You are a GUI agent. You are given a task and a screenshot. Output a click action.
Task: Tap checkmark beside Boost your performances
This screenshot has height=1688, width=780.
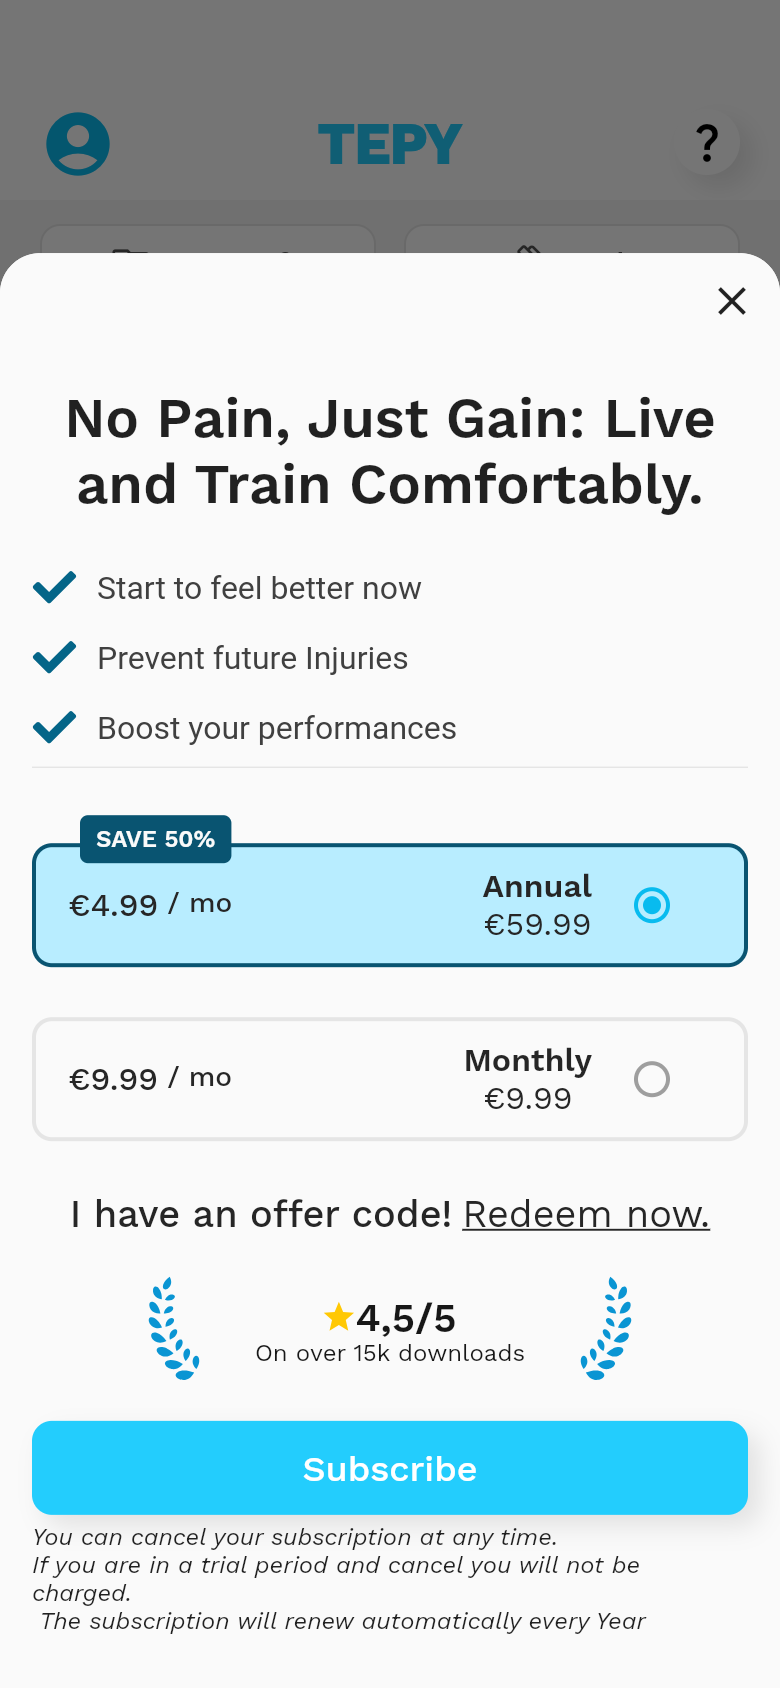coord(54,727)
